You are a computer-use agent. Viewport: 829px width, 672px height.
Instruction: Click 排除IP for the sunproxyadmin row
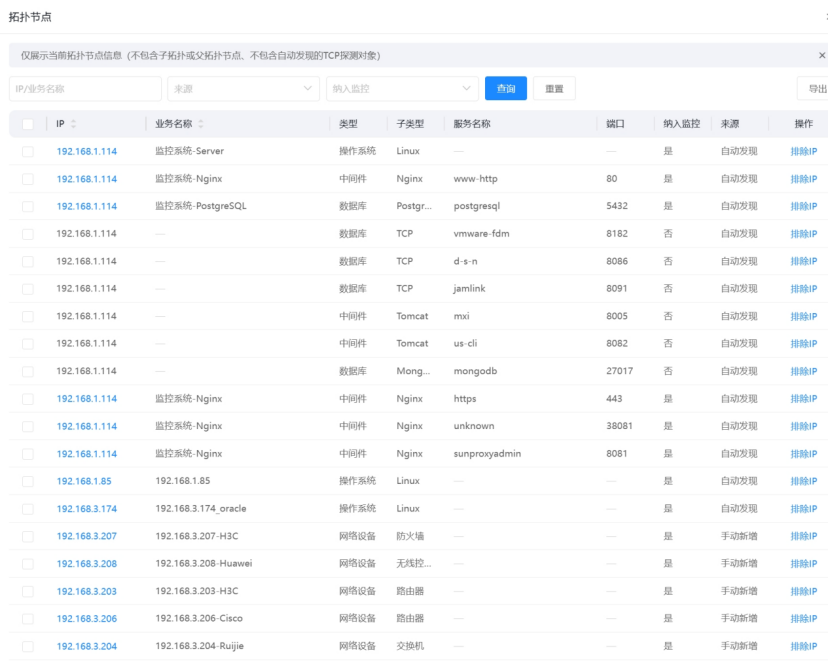tap(804, 454)
